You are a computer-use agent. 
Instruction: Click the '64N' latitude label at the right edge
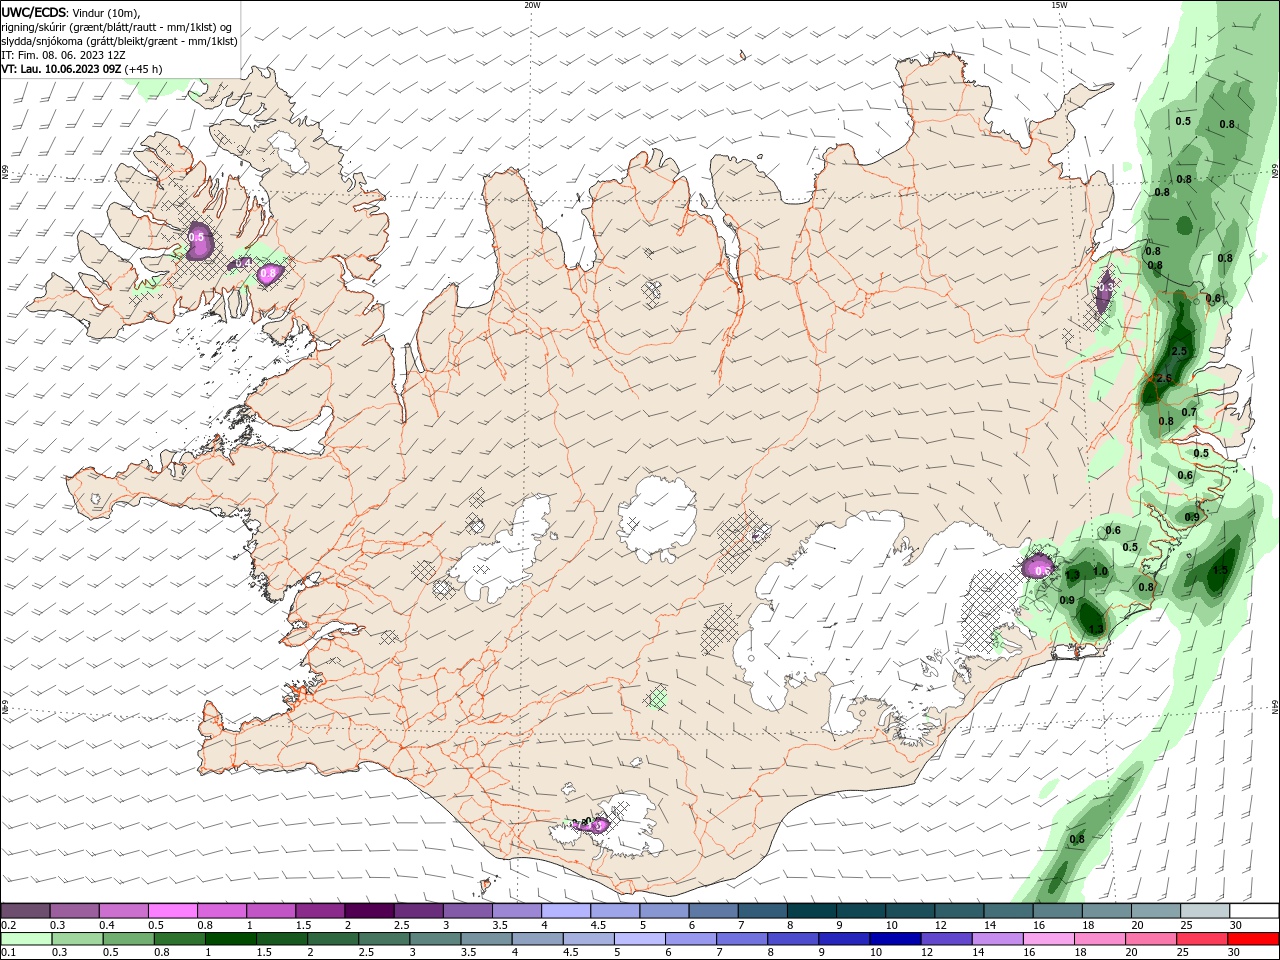[x=1275, y=708]
